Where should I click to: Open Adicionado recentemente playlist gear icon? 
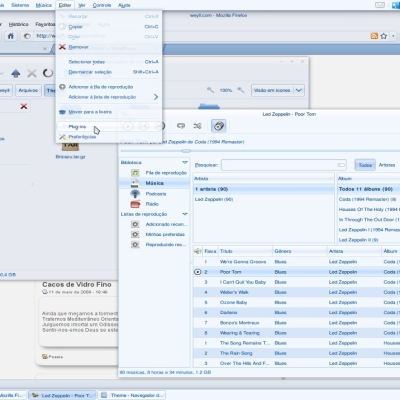(x=135, y=224)
